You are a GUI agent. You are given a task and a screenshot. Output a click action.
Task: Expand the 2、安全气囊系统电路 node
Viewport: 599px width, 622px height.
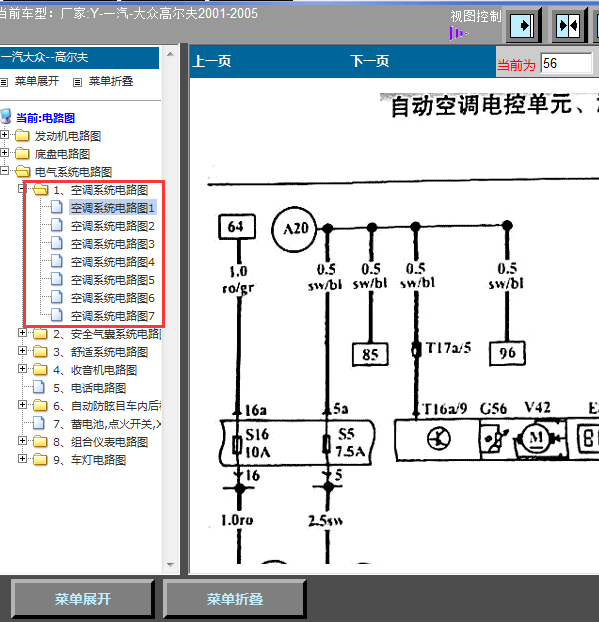(22, 333)
